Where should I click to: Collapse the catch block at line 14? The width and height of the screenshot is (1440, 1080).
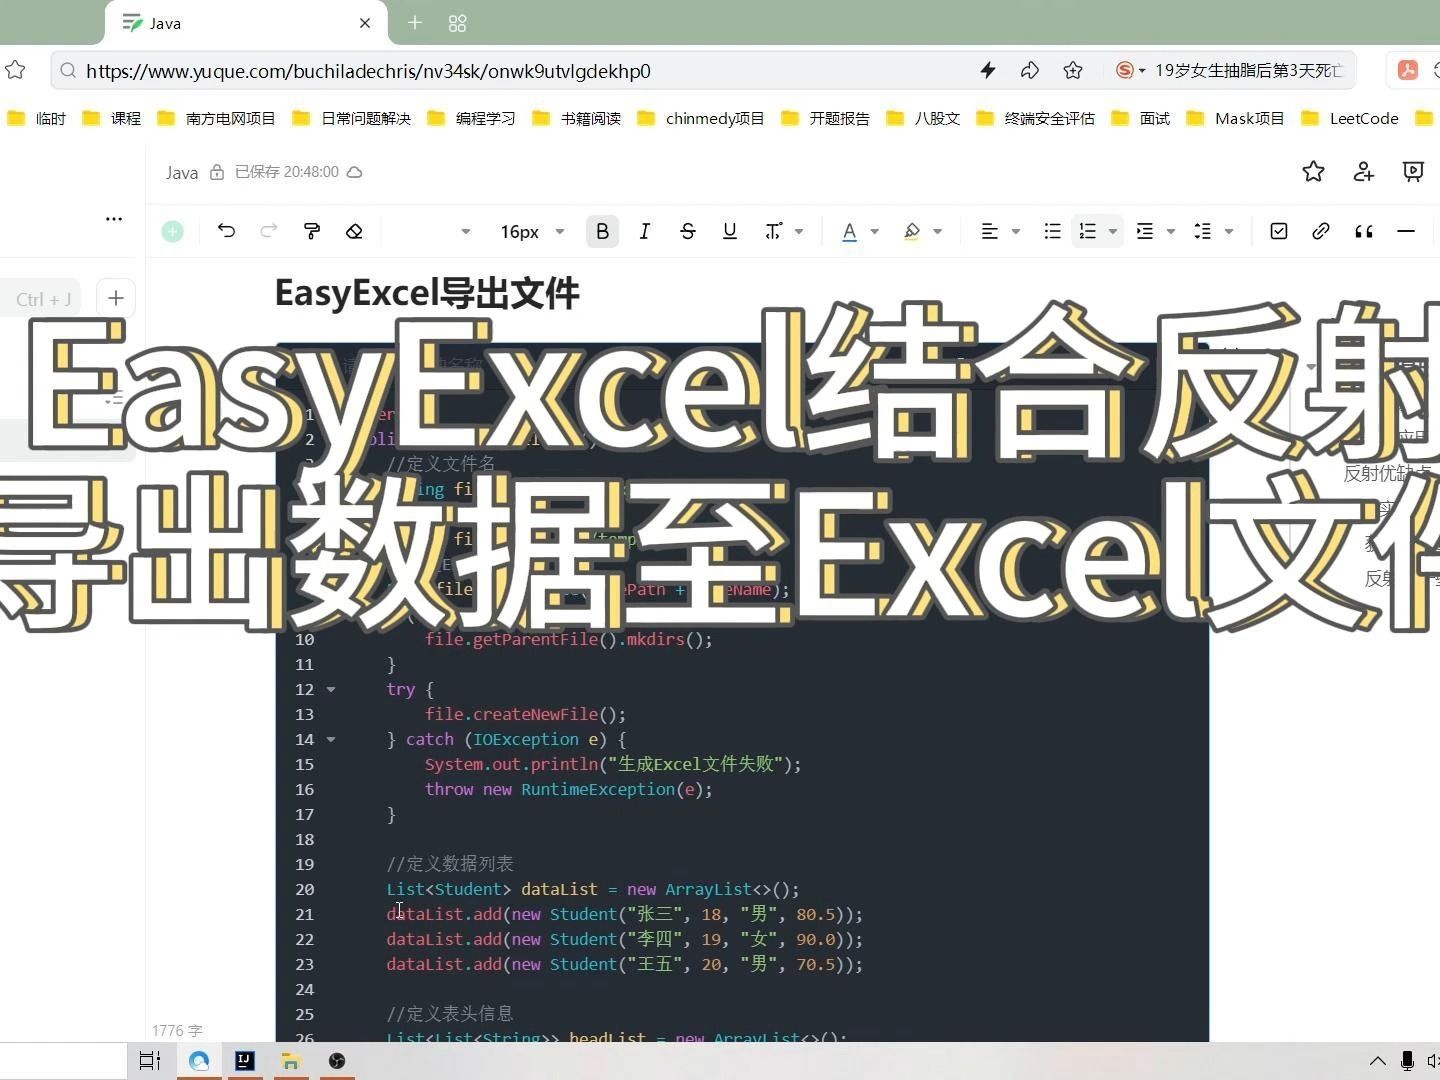point(331,739)
